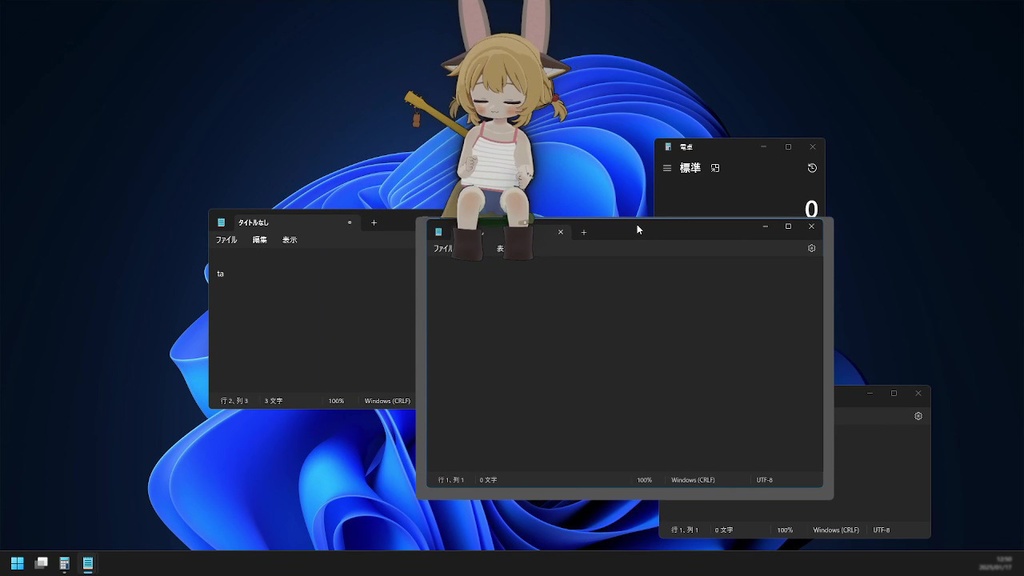Add new tab in タイトルなし Notepad window
Screen dimensions: 1024x576
[374, 223]
